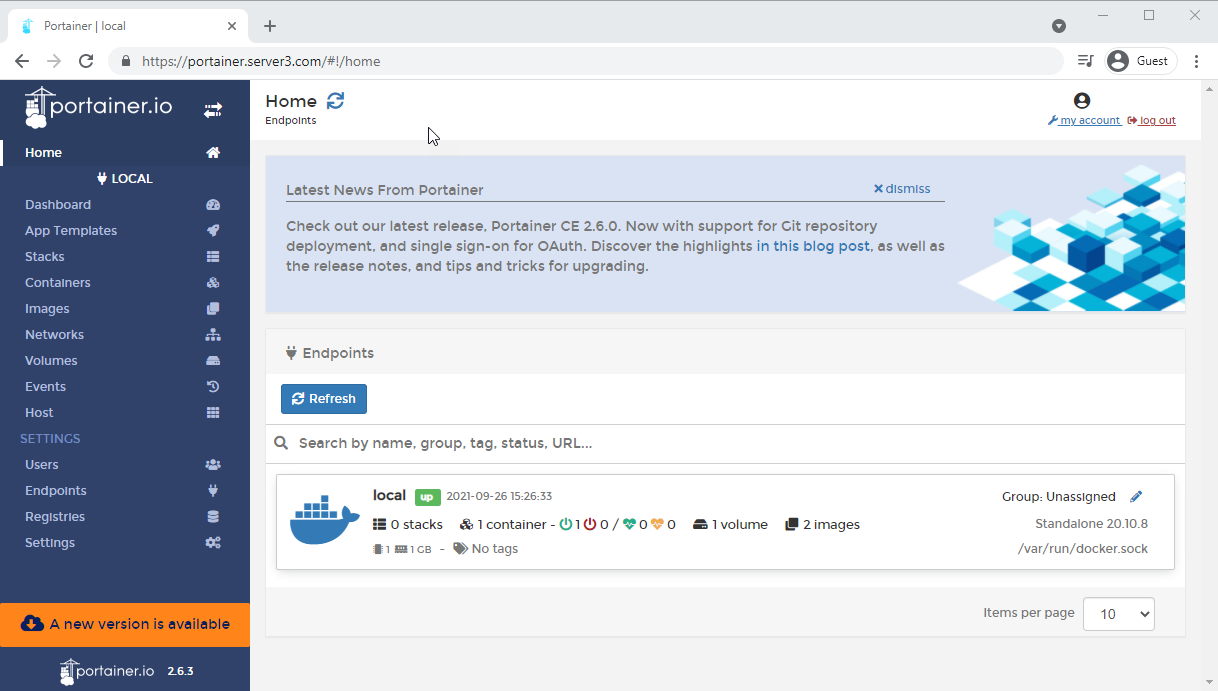This screenshot has height=691, width=1218.
Task: Go back using browser back arrow
Action: pyautogui.click(x=22, y=61)
